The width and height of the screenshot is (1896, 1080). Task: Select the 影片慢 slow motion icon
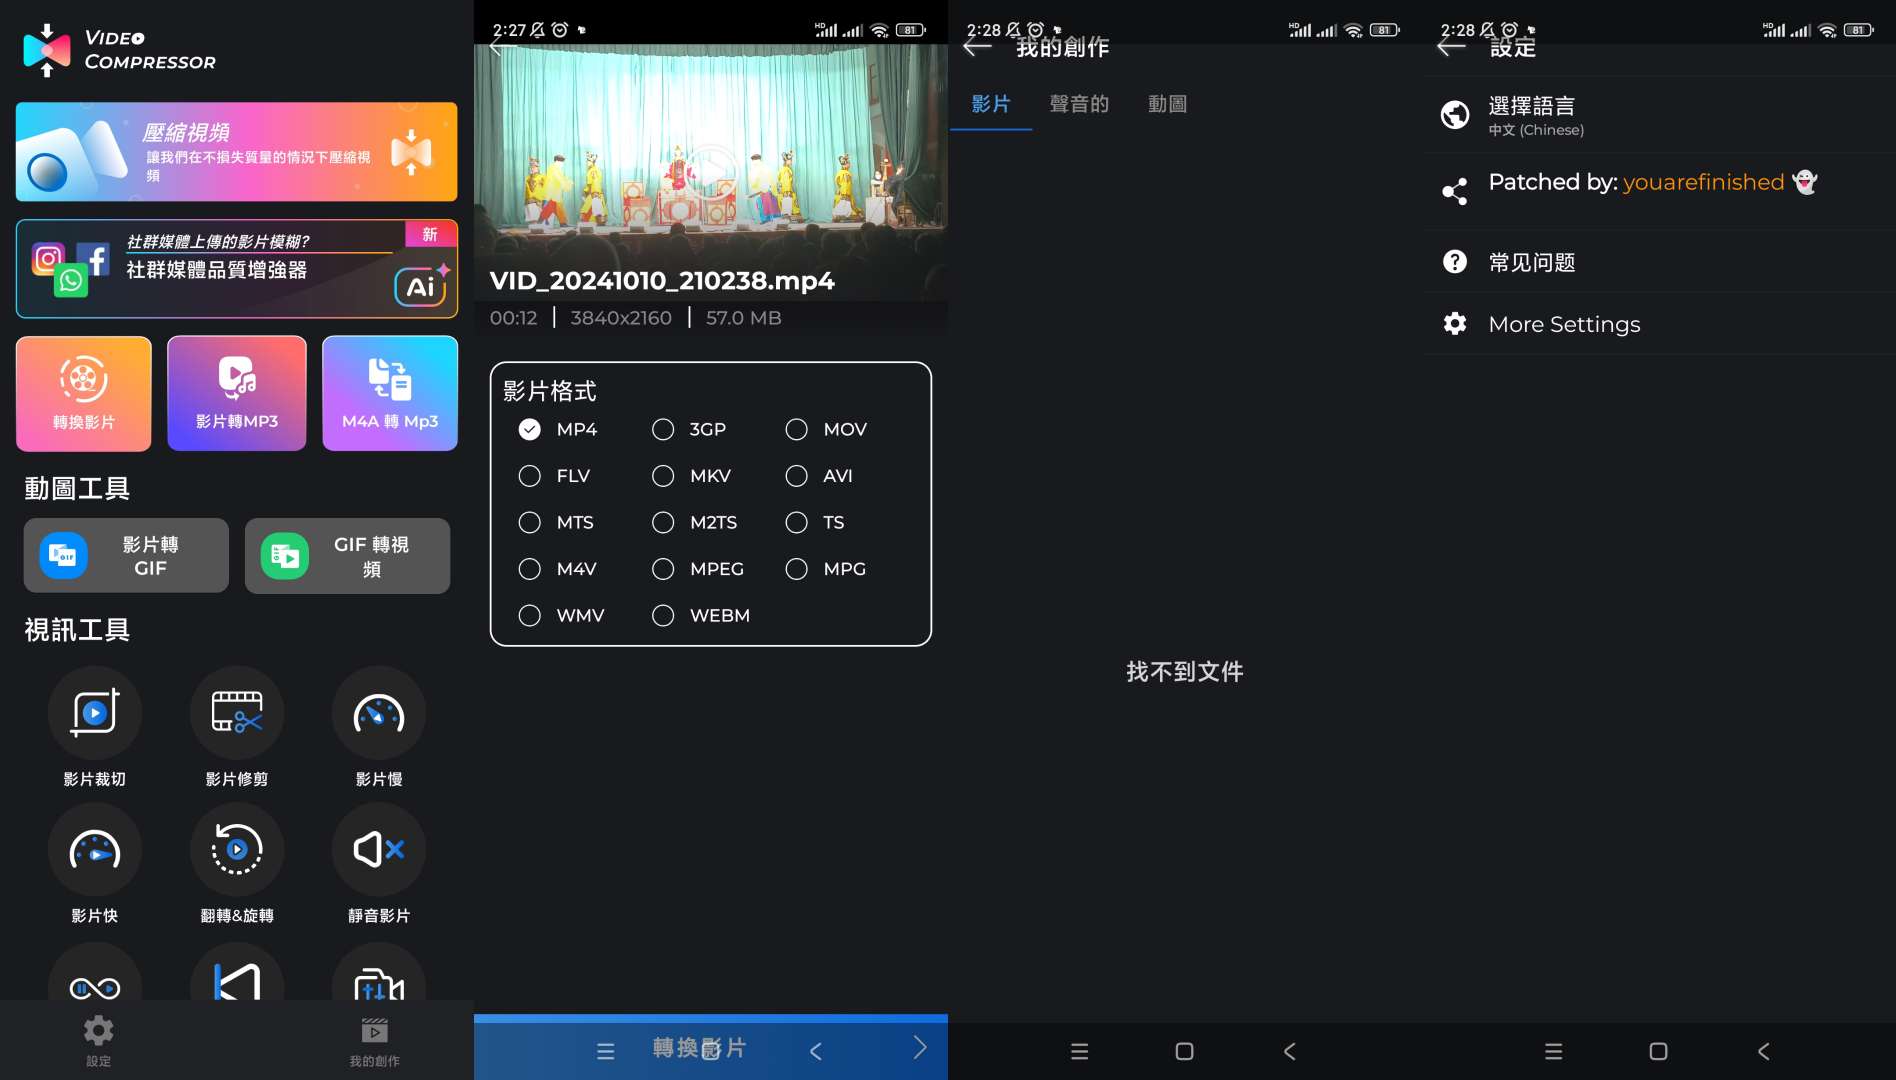tap(379, 713)
